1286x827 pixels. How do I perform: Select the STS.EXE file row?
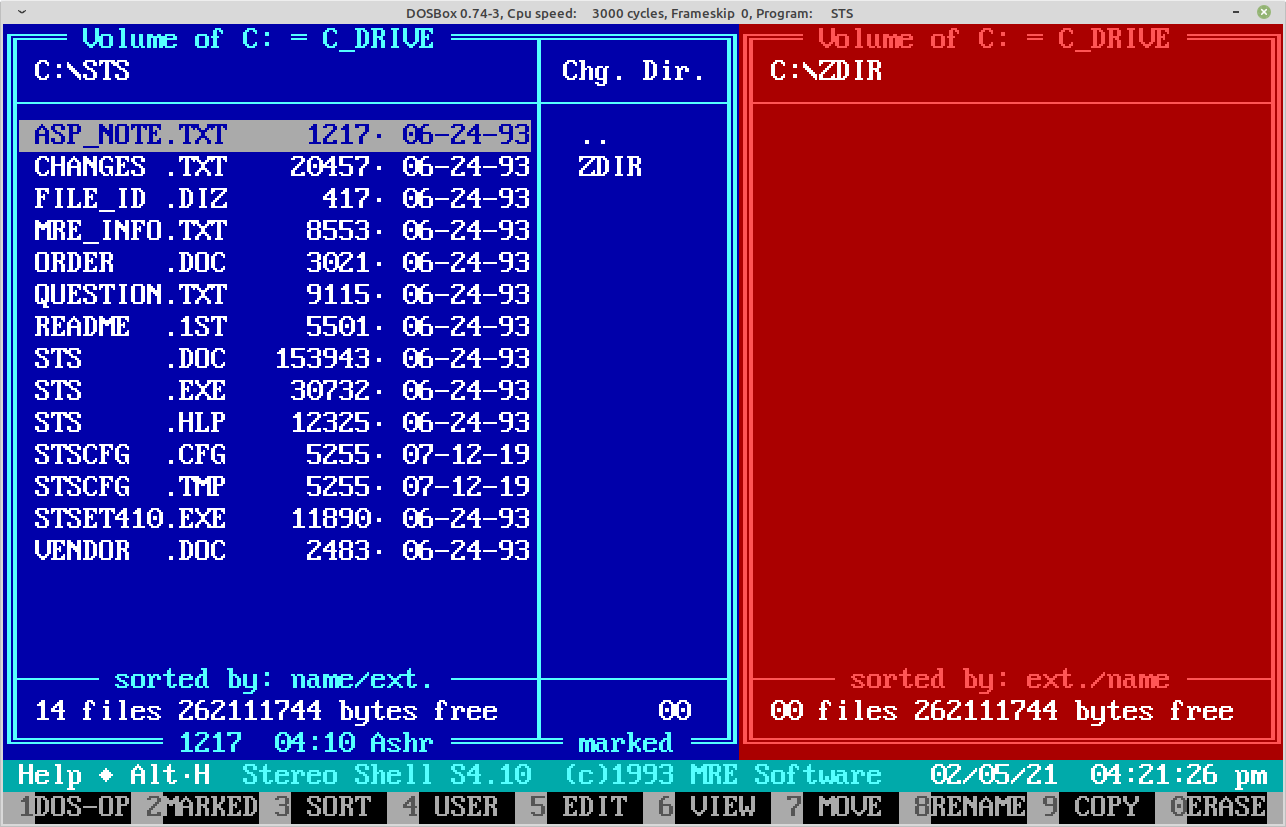click(x=281, y=391)
